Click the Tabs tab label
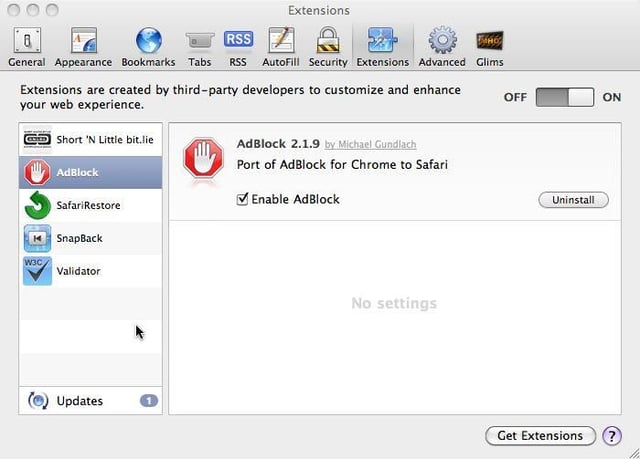Viewport: 640px width, 459px height. 200,62
